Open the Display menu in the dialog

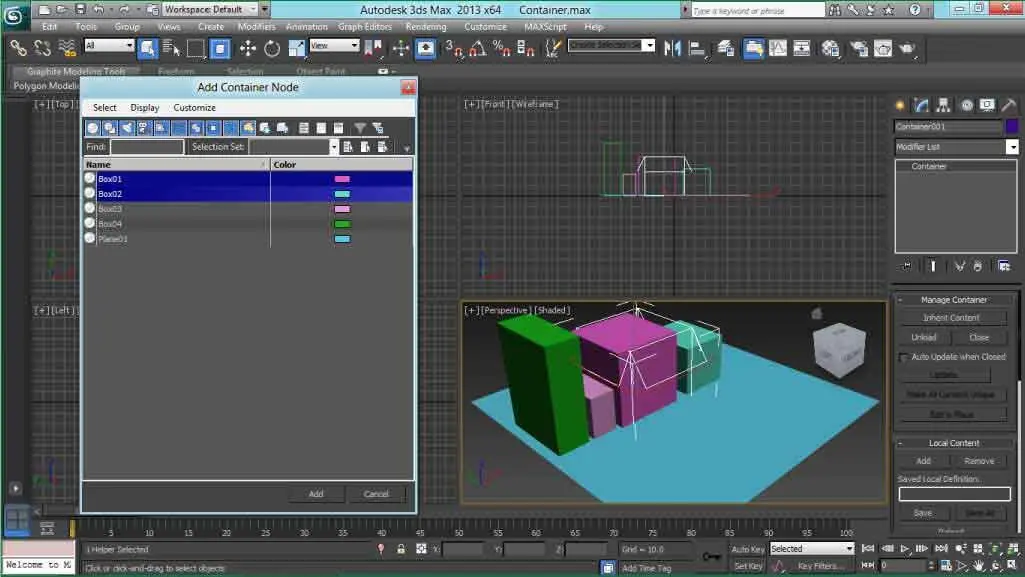tap(144, 108)
